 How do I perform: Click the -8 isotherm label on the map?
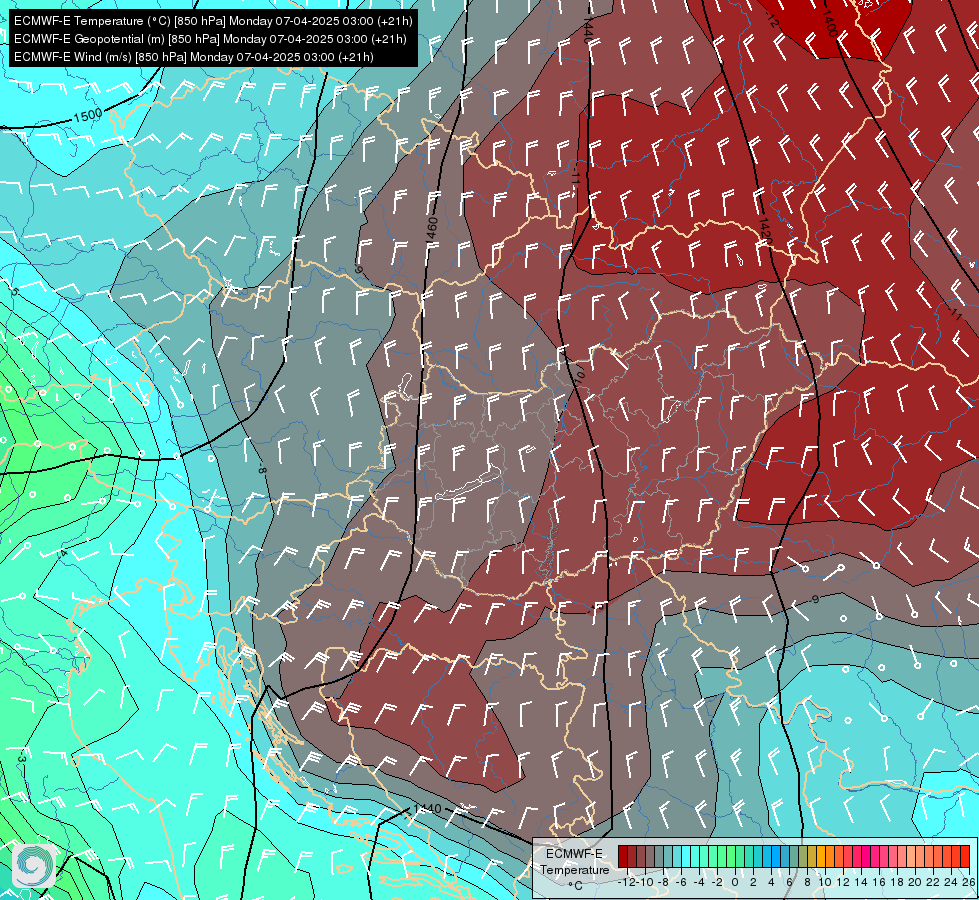262,467
